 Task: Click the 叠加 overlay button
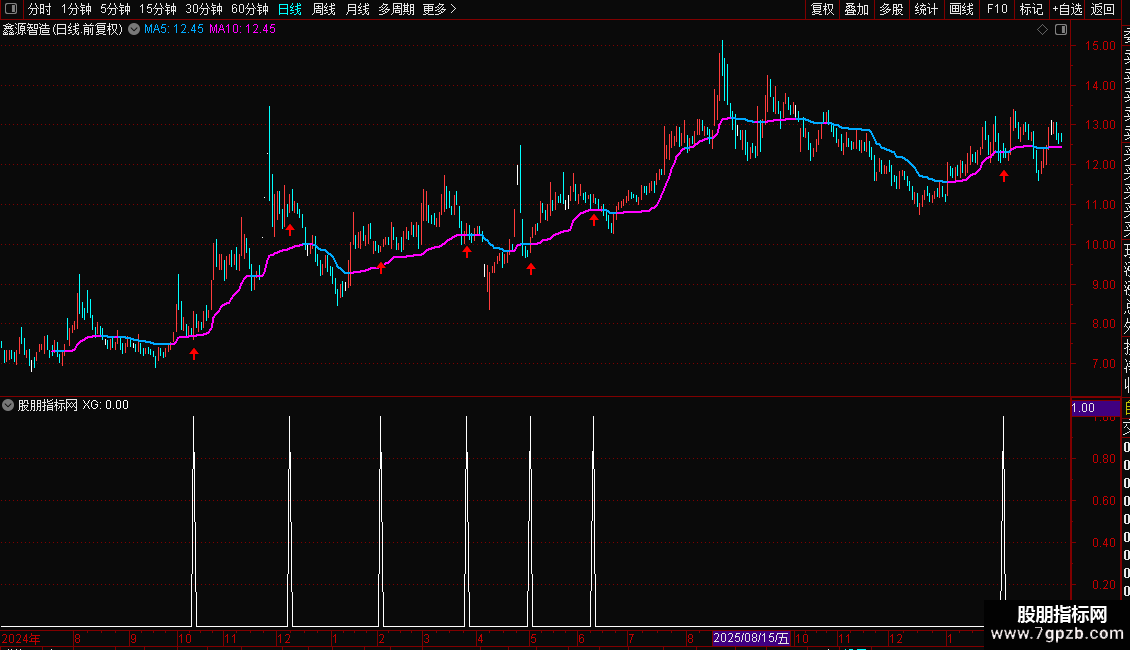pos(857,9)
